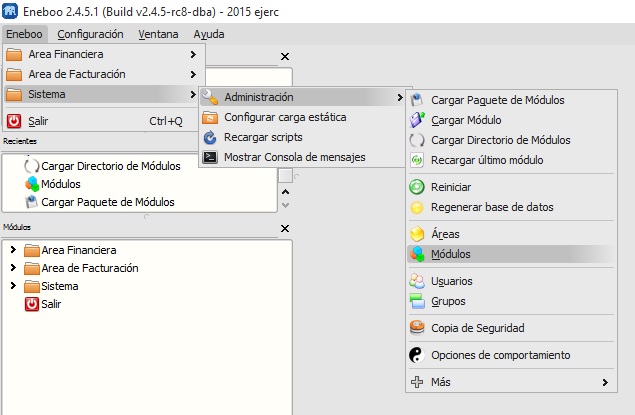Expand Sistema node in the Módulos tree
The height and width of the screenshot is (415, 635).
(x=13, y=285)
